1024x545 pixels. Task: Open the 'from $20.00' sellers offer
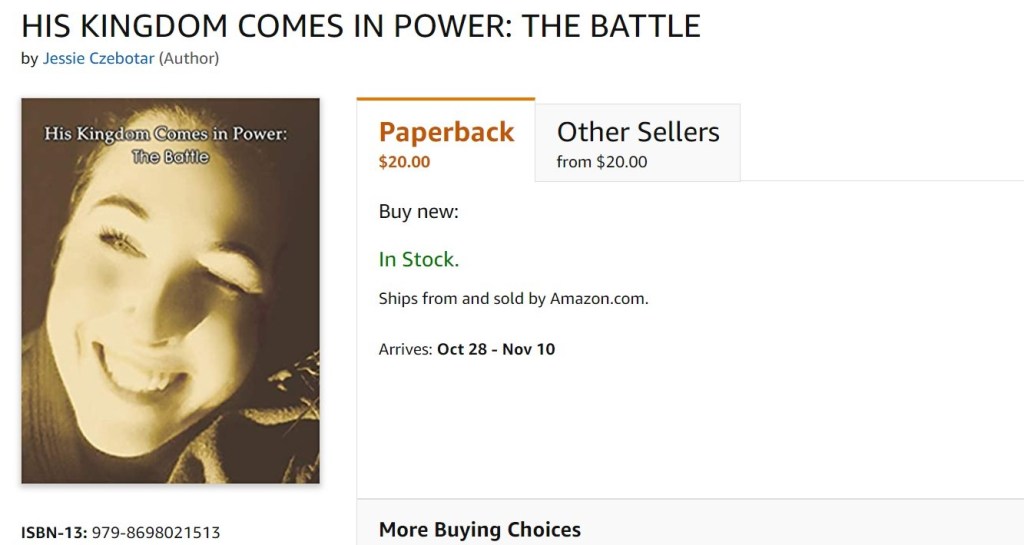pos(601,162)
